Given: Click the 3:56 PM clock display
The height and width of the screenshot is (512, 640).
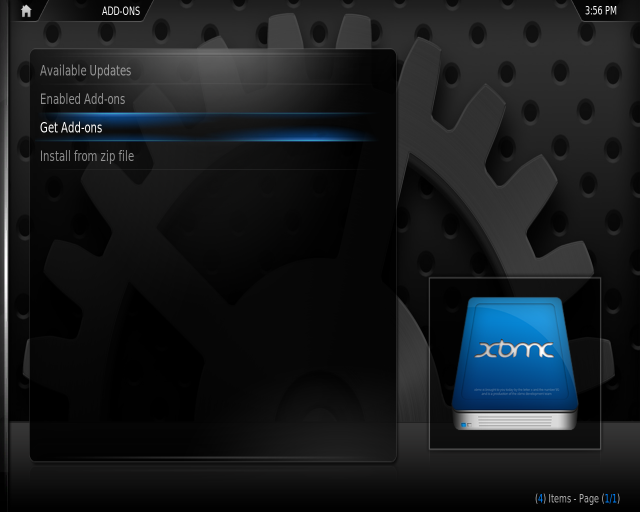Looking at the screenshot, I should coord(600,11).
